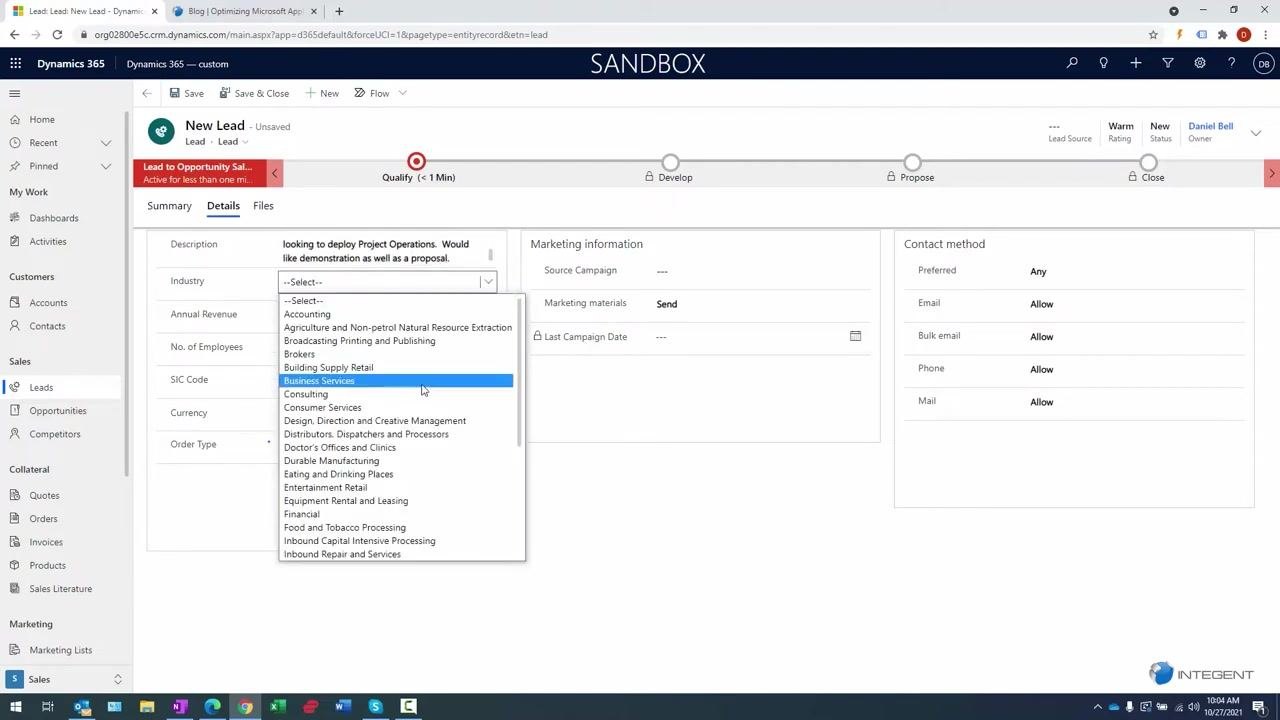Open a new browser tab
Image resolution: width=1280 pixels, height=720 pixels.
339,11
